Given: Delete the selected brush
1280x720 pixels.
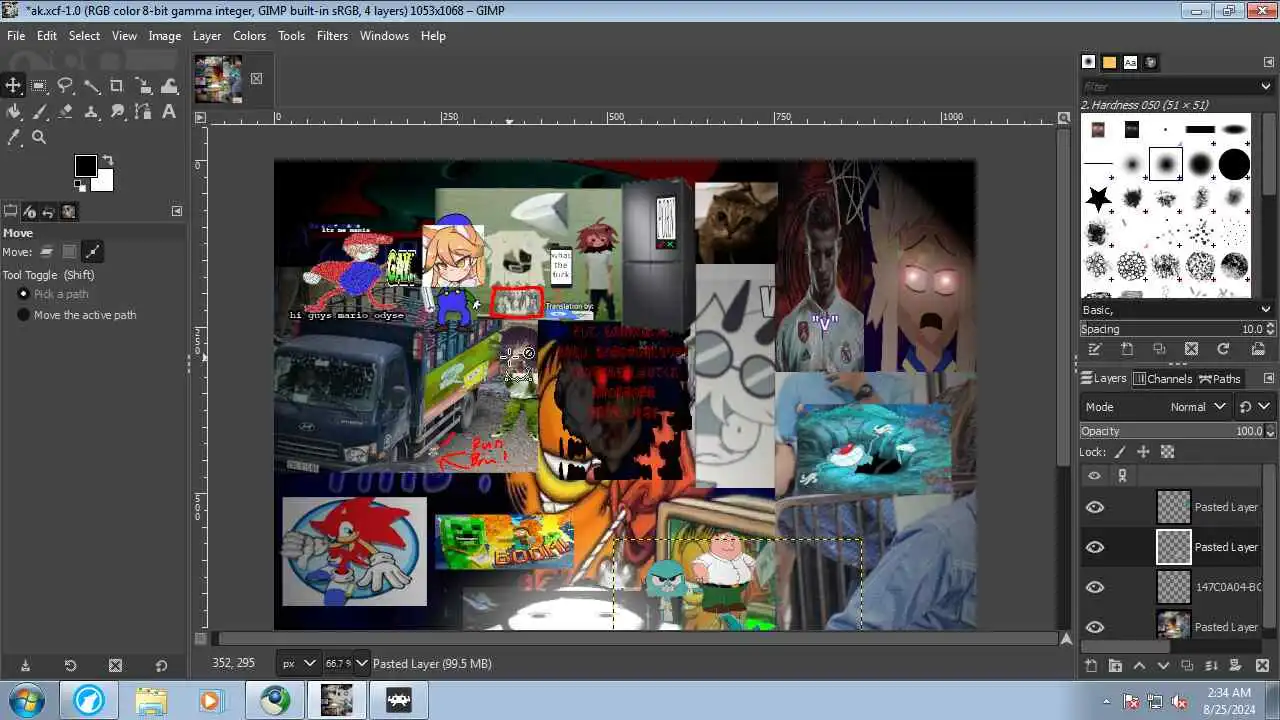Looking at the screenshot, I should 1191,349.
